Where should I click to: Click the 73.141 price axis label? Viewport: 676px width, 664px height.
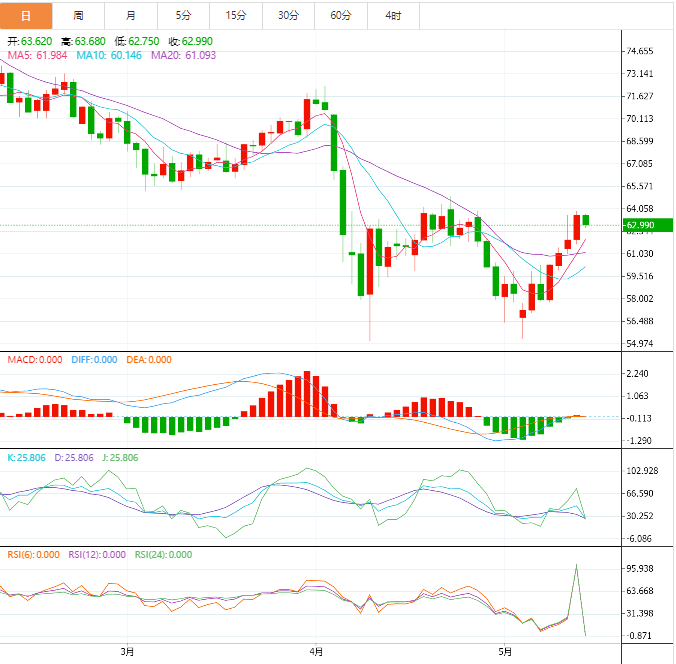(x=640, y=74)
